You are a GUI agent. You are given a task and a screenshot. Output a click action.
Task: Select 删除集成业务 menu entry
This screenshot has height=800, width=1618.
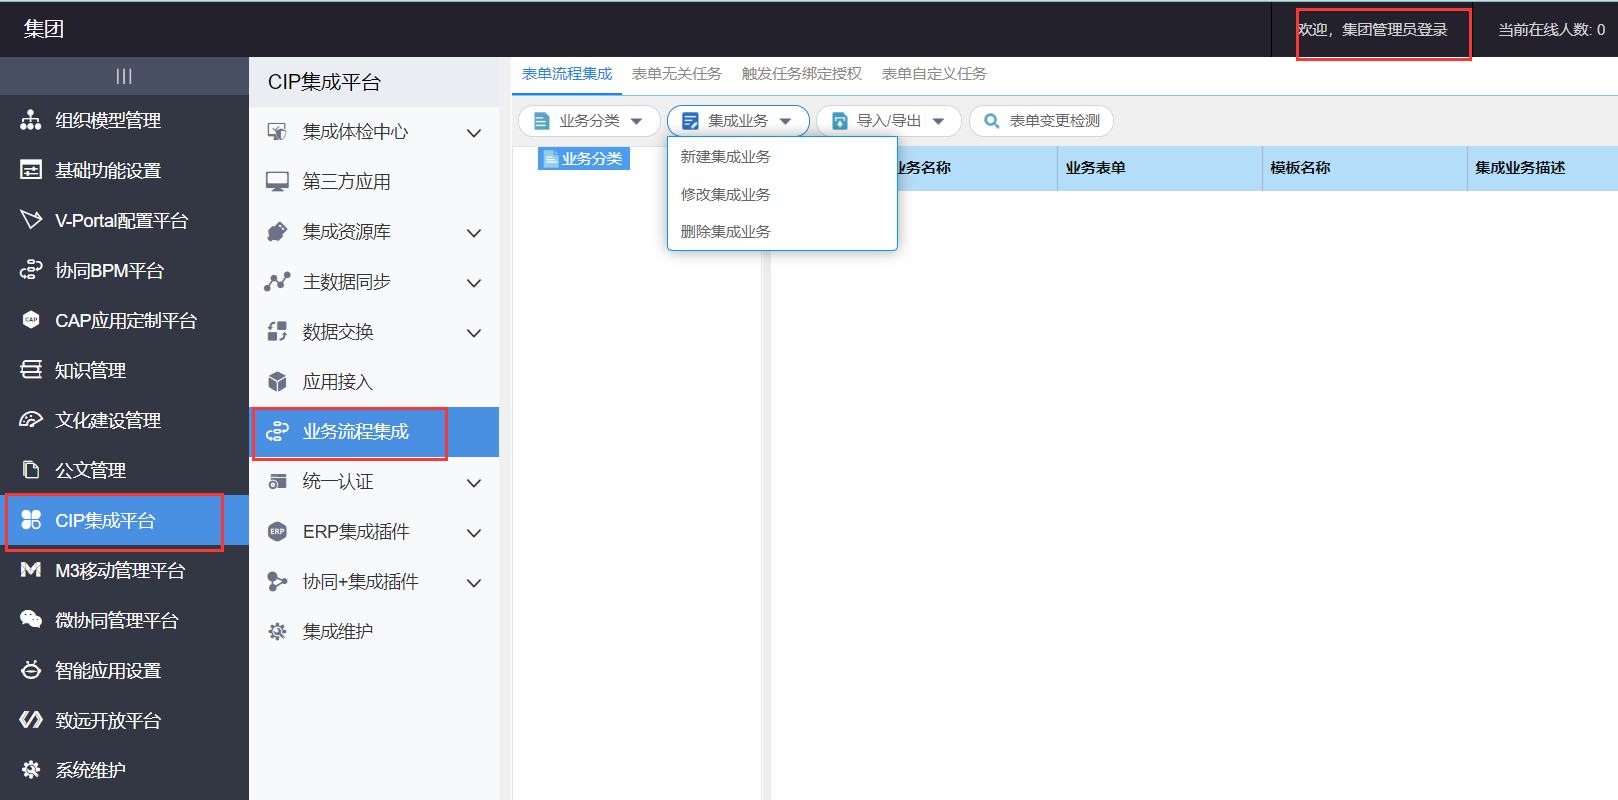pos(726,232)
